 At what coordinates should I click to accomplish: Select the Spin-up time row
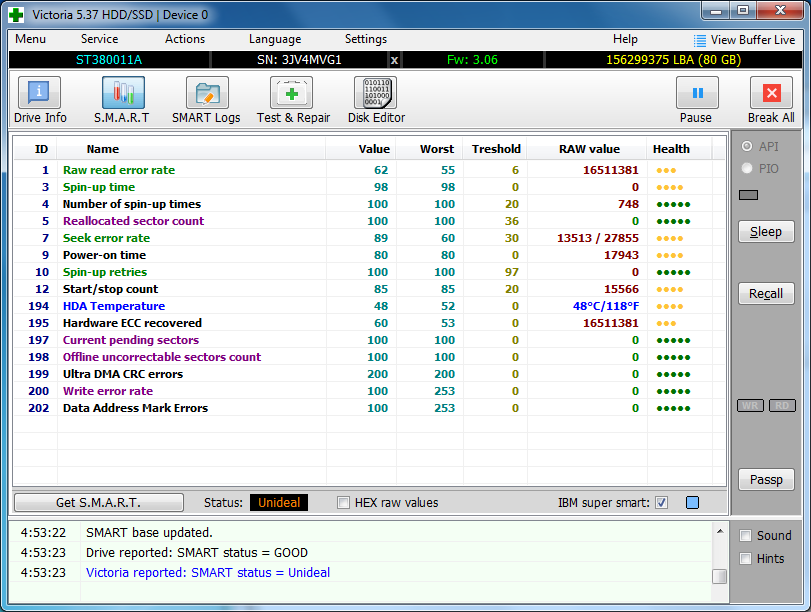(369, 187)
